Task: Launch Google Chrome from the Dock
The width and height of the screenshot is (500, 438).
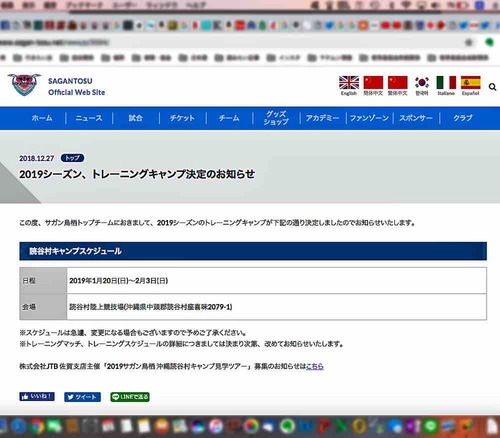Action: 36,426
